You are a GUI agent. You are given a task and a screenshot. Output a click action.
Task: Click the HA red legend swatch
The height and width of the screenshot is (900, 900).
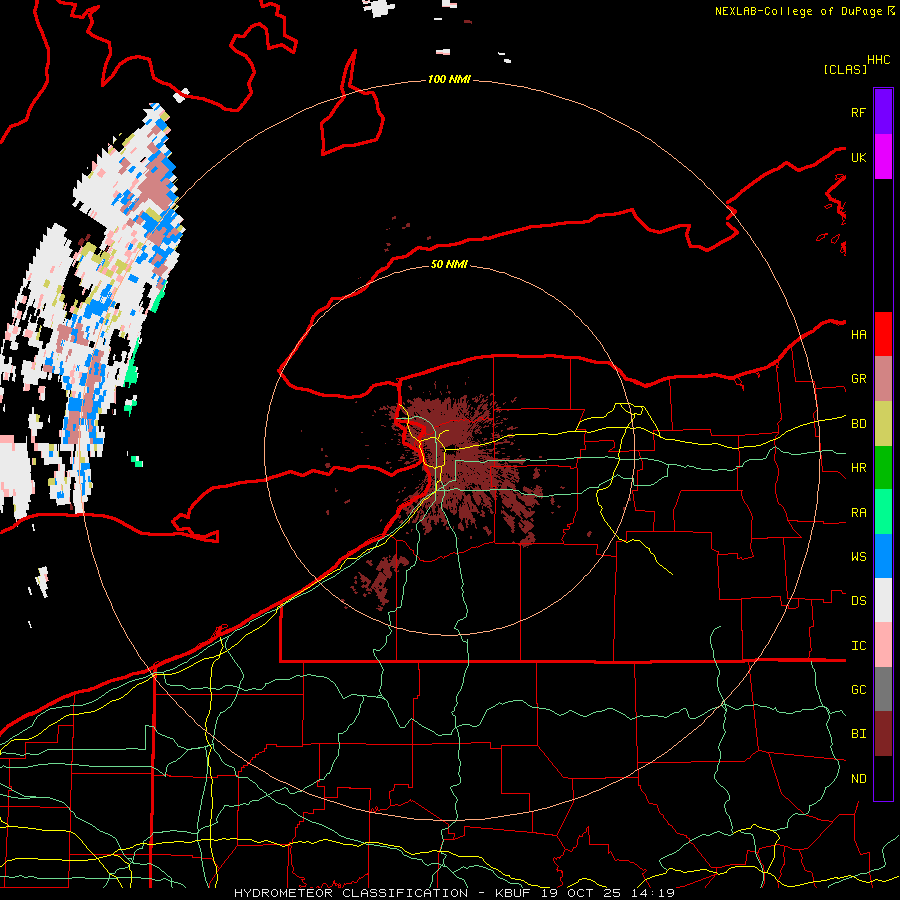[x=883, y=334]
